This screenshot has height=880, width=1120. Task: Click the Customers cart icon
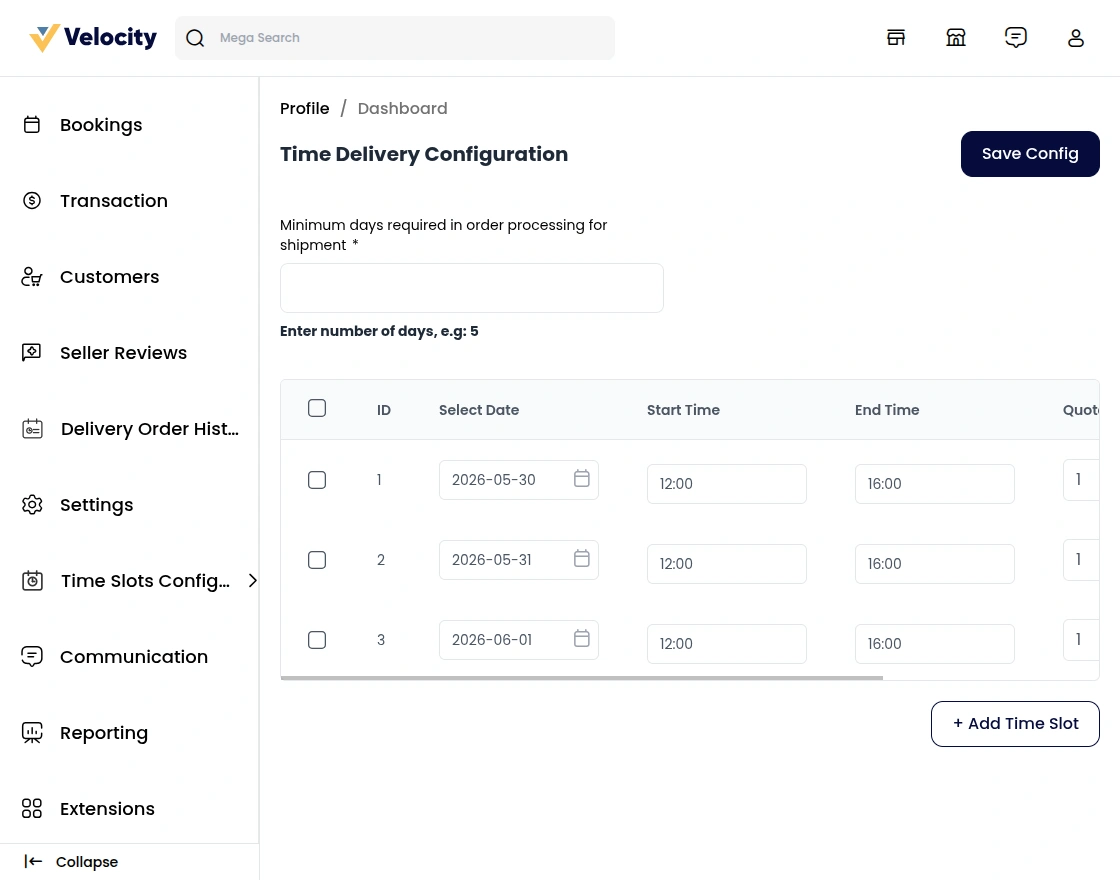[32, 276]
